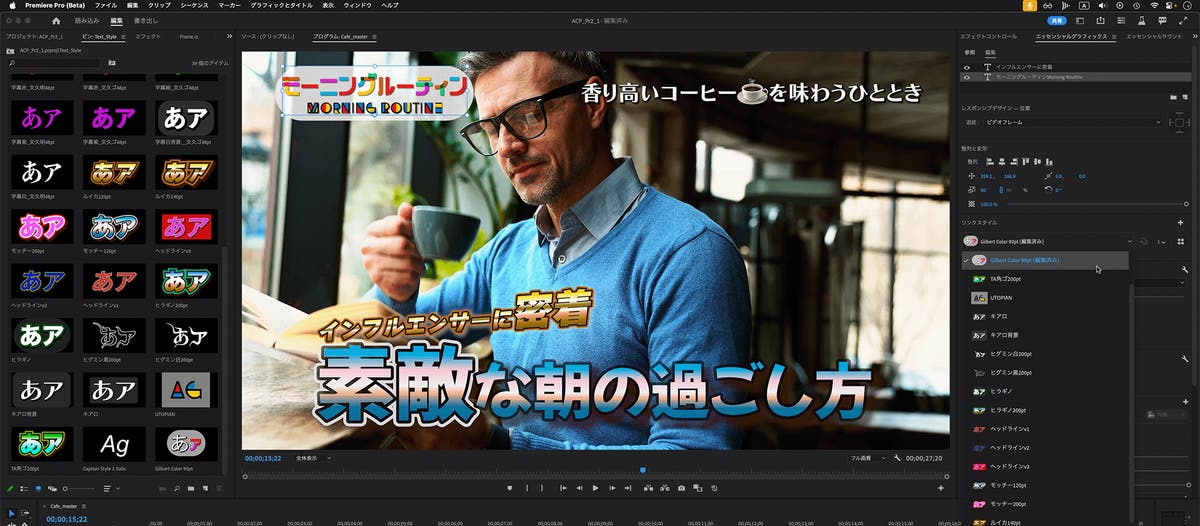Image resolution: width=1200 pixels, height=526 pixels.
Task: Open the feedback speech bubble icon
Action: point(1160,20)
